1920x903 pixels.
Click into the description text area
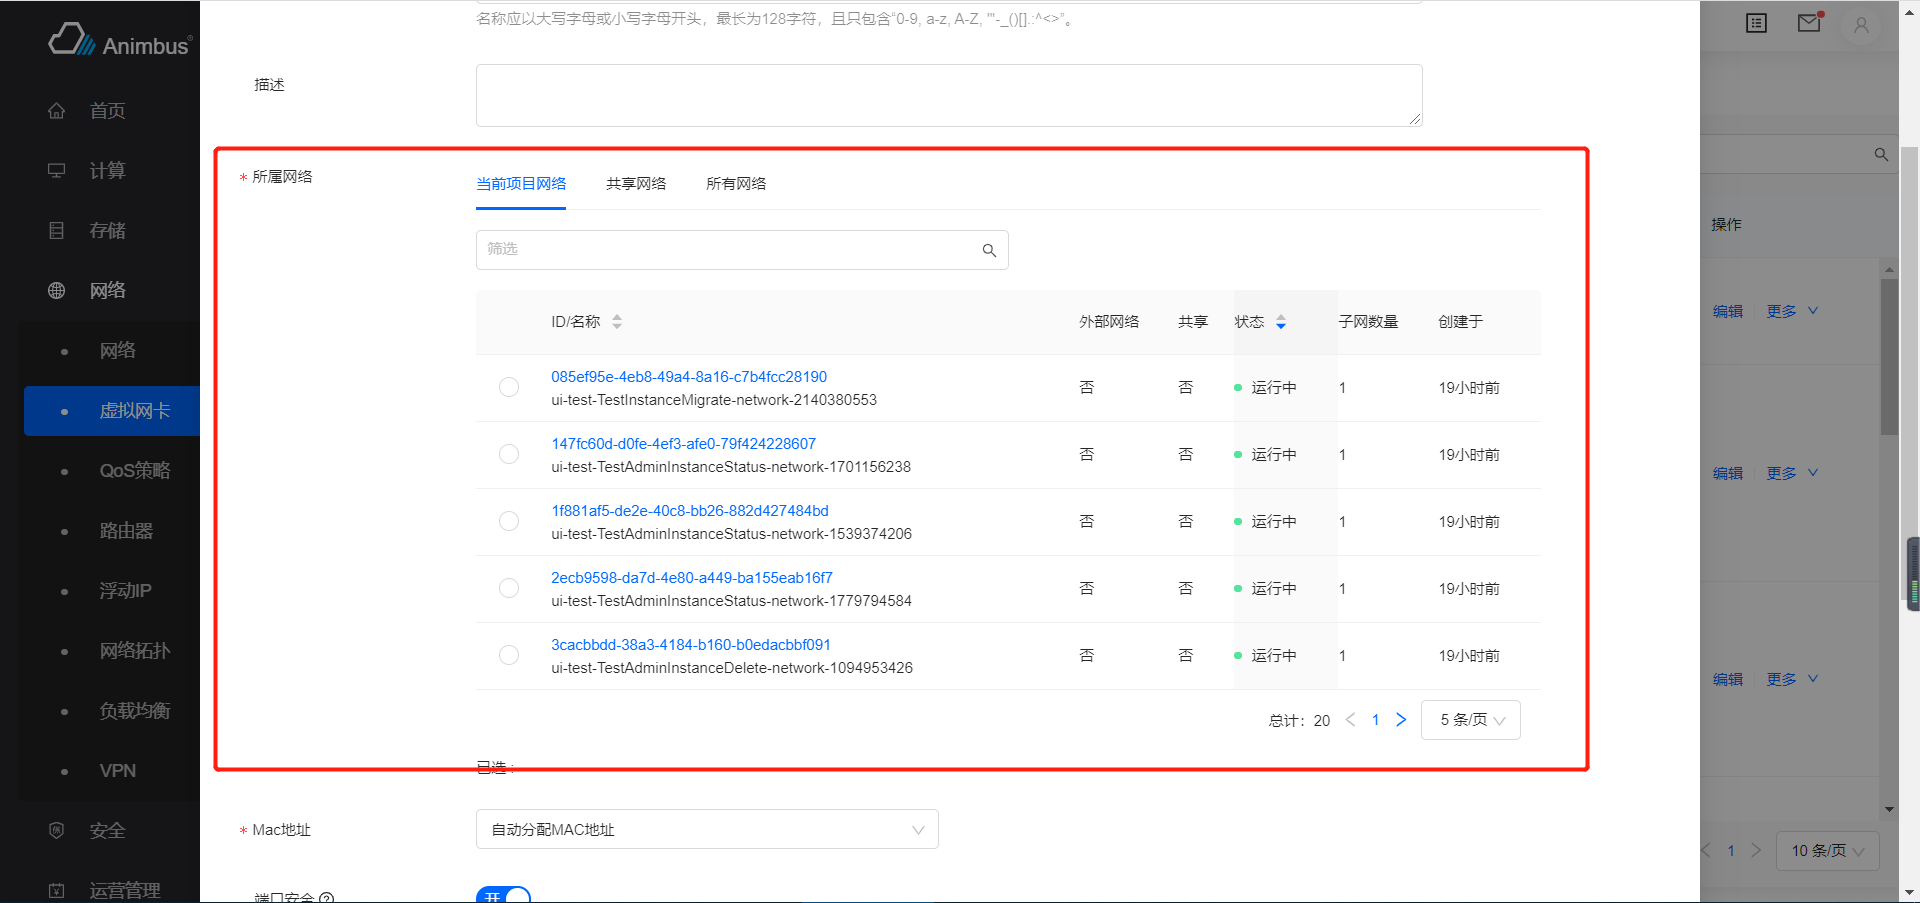pyautogui.click(x=949, y=96)
